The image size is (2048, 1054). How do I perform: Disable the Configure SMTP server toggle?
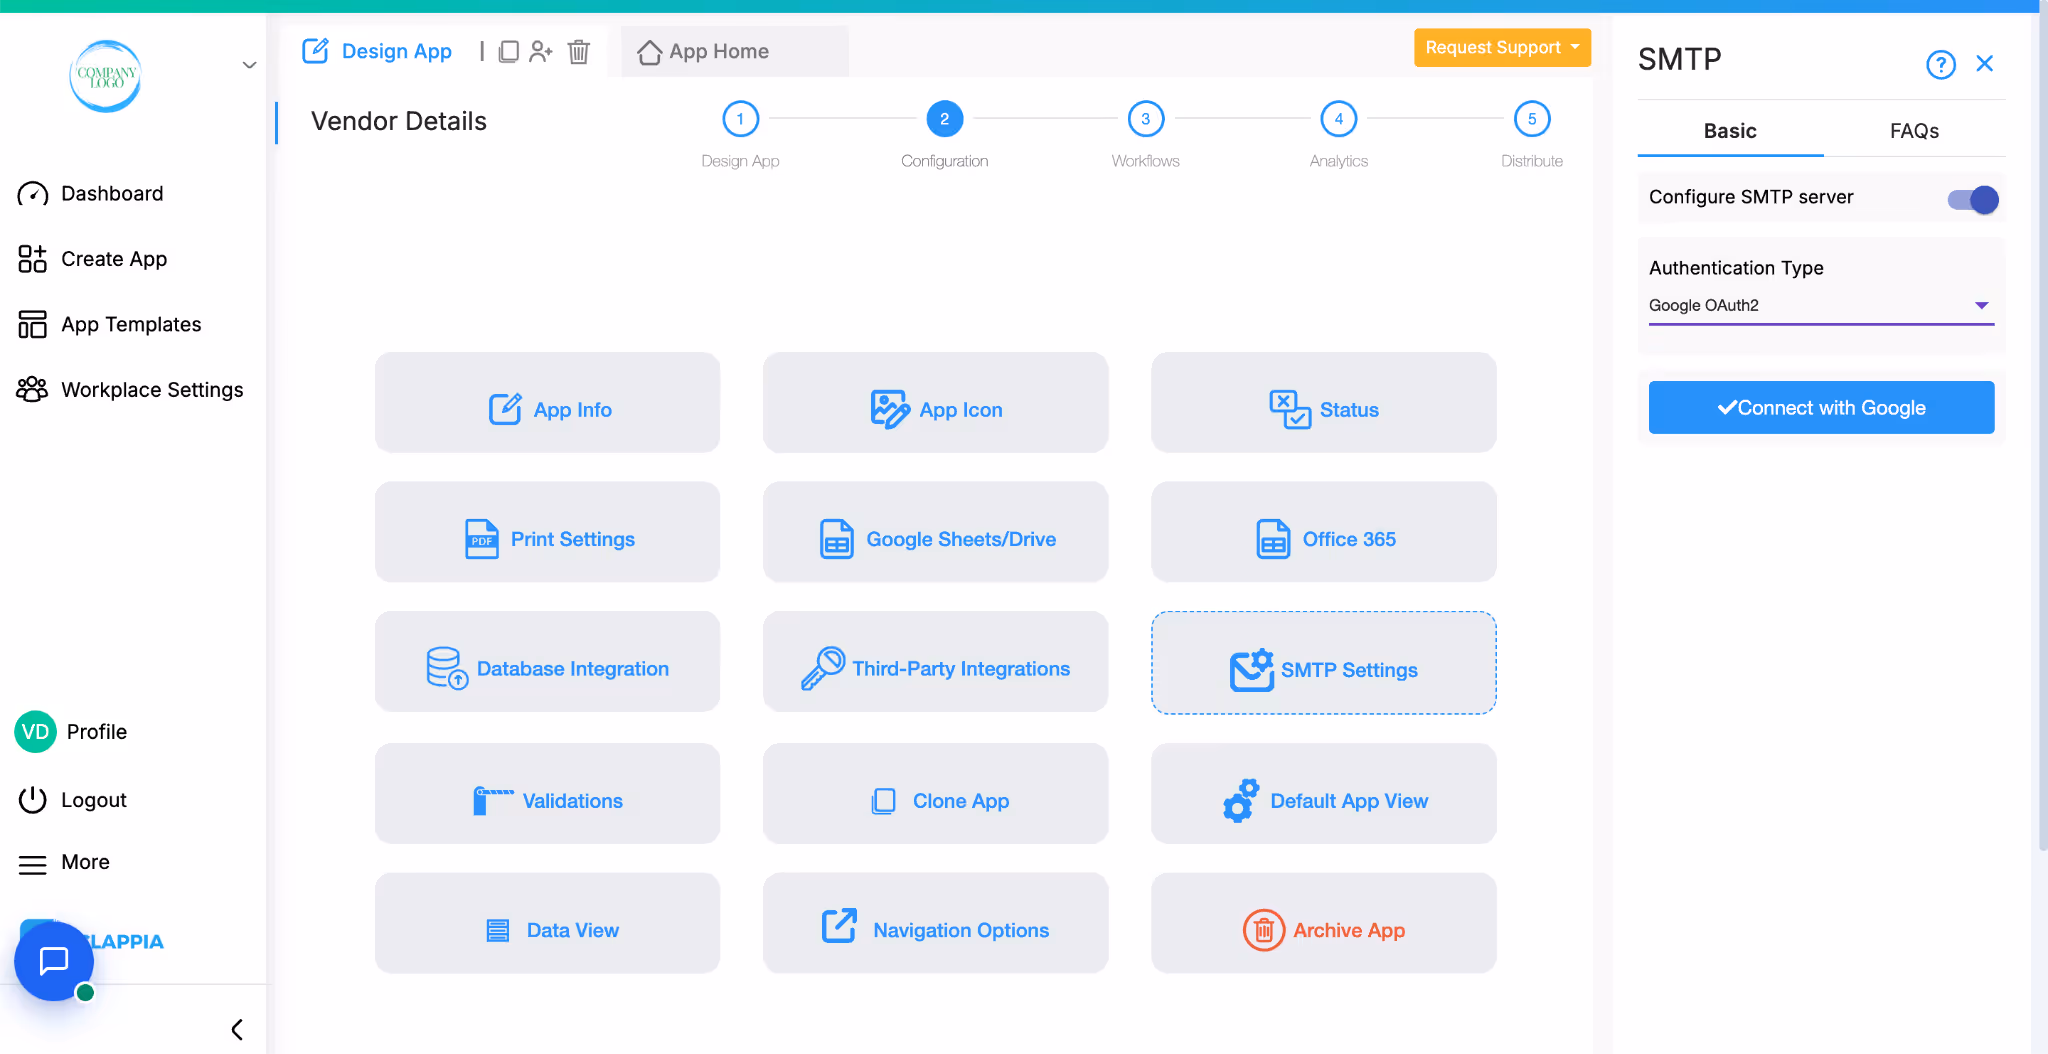[1971, 199]
